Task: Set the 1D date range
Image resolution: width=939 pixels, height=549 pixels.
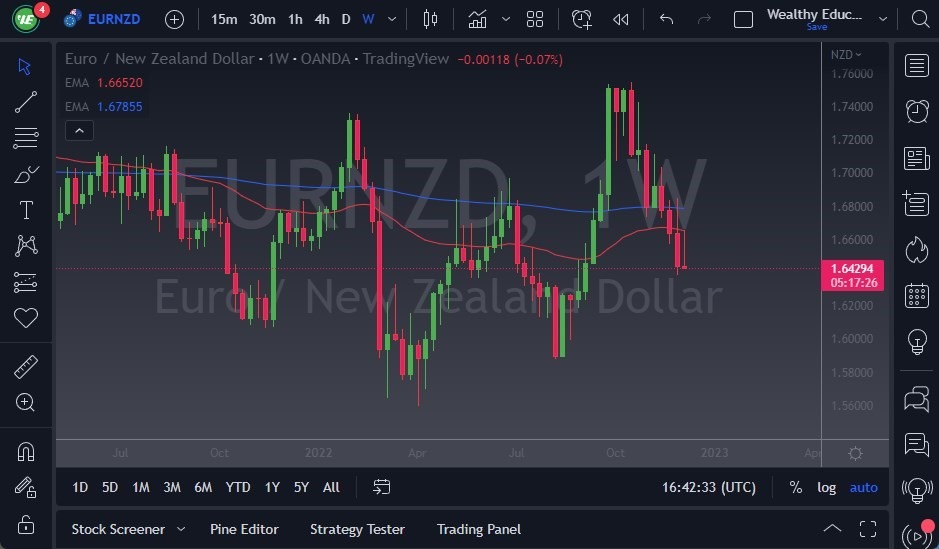Action: 80,487
